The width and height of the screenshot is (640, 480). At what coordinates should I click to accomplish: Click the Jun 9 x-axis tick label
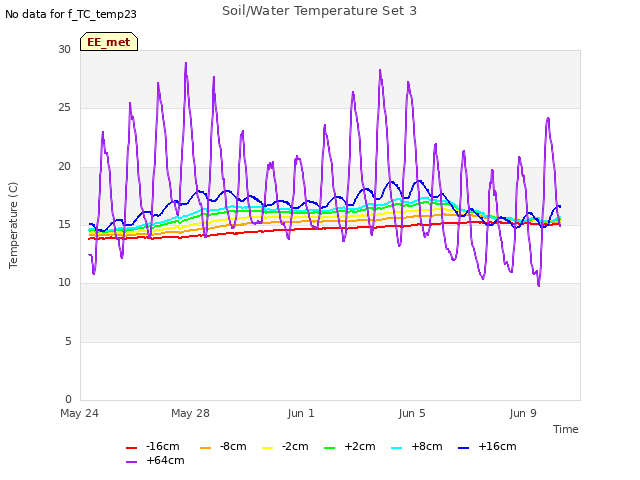tap(523, 413)
